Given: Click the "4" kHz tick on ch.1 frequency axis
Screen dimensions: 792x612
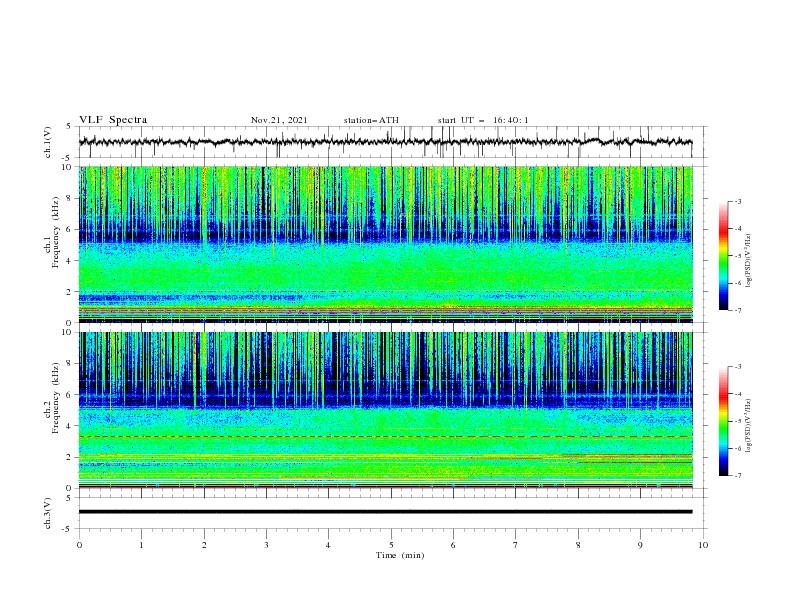Looking at the screenshot, I should tap(70, 261).
